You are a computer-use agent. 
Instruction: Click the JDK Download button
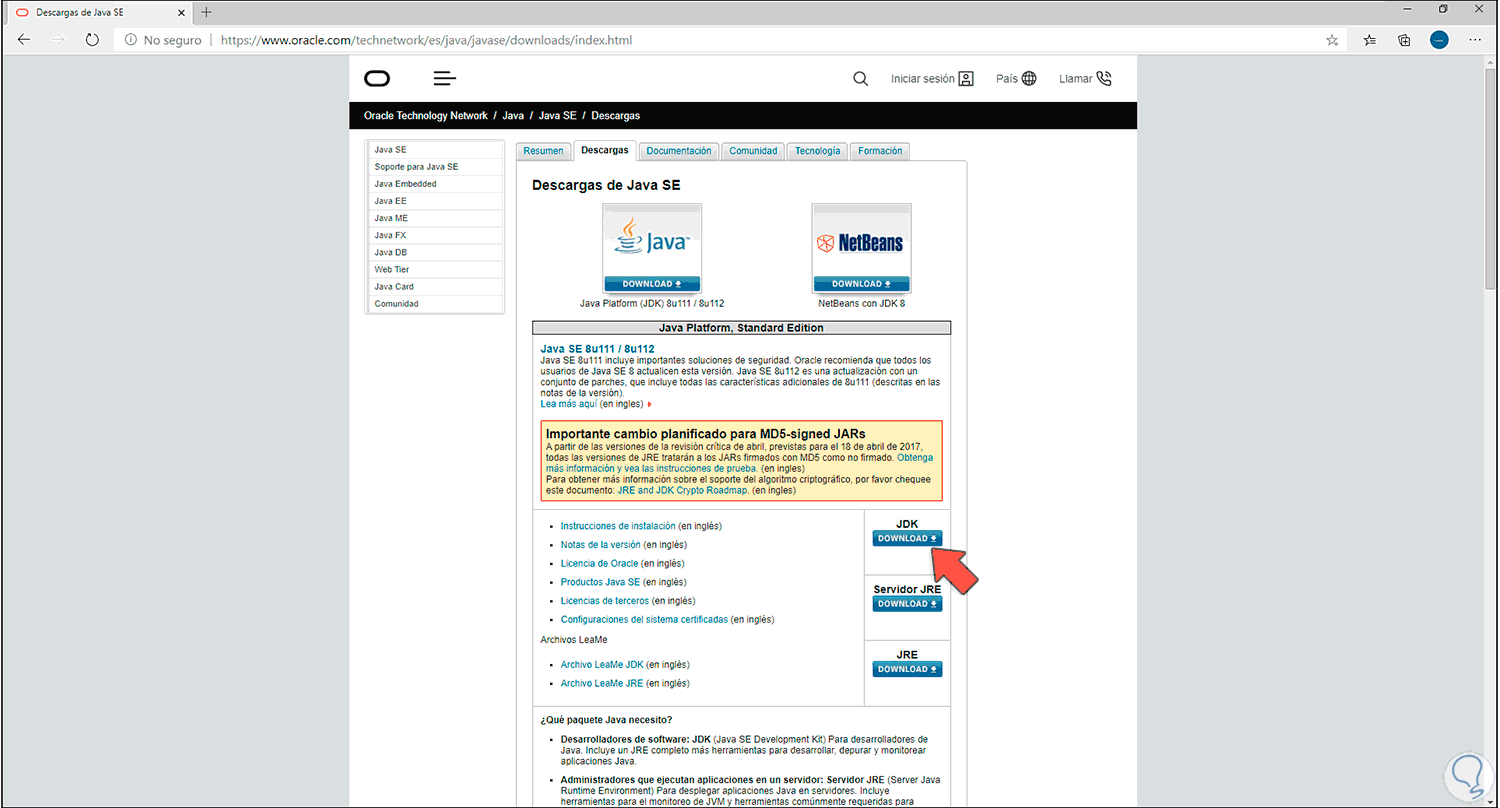(x=907, y=538)
